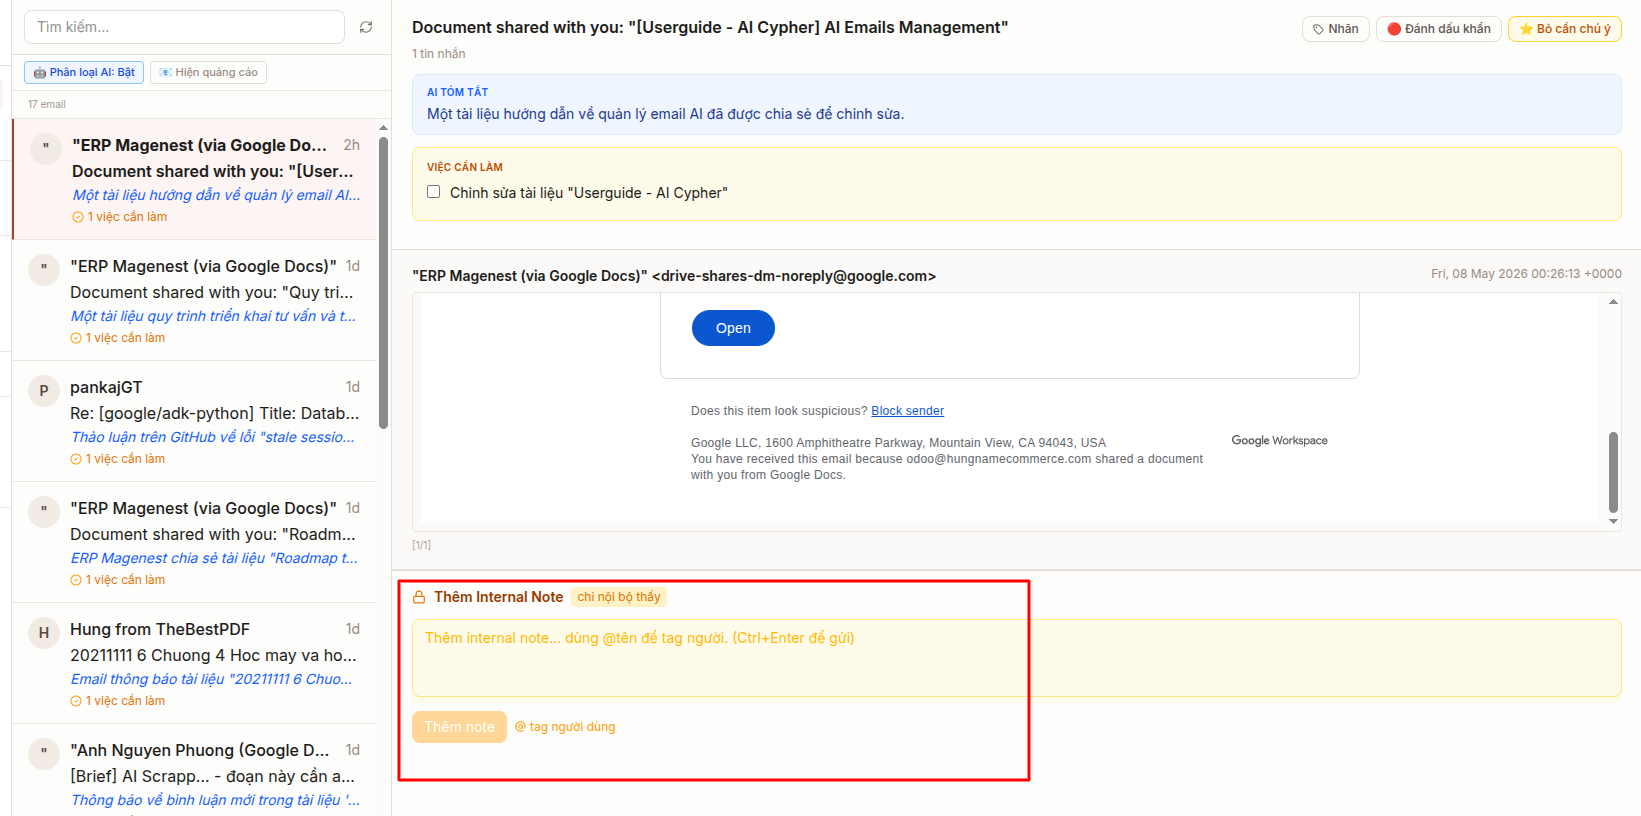Open the pankajGT email about google/adk-python
The width and height of the screenshot is (1641, 816).
click(x=196, y=422)
